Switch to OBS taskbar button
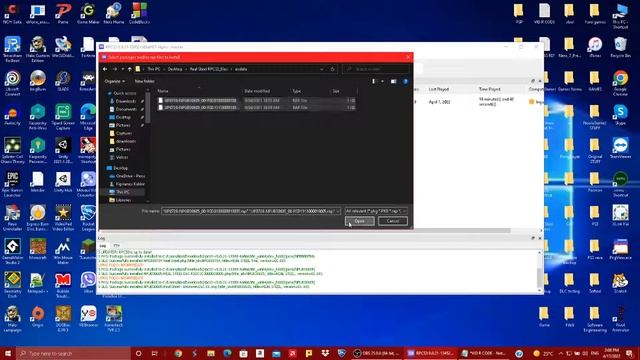The height and width of the screenshot is (360, 640). pos(376,353)
